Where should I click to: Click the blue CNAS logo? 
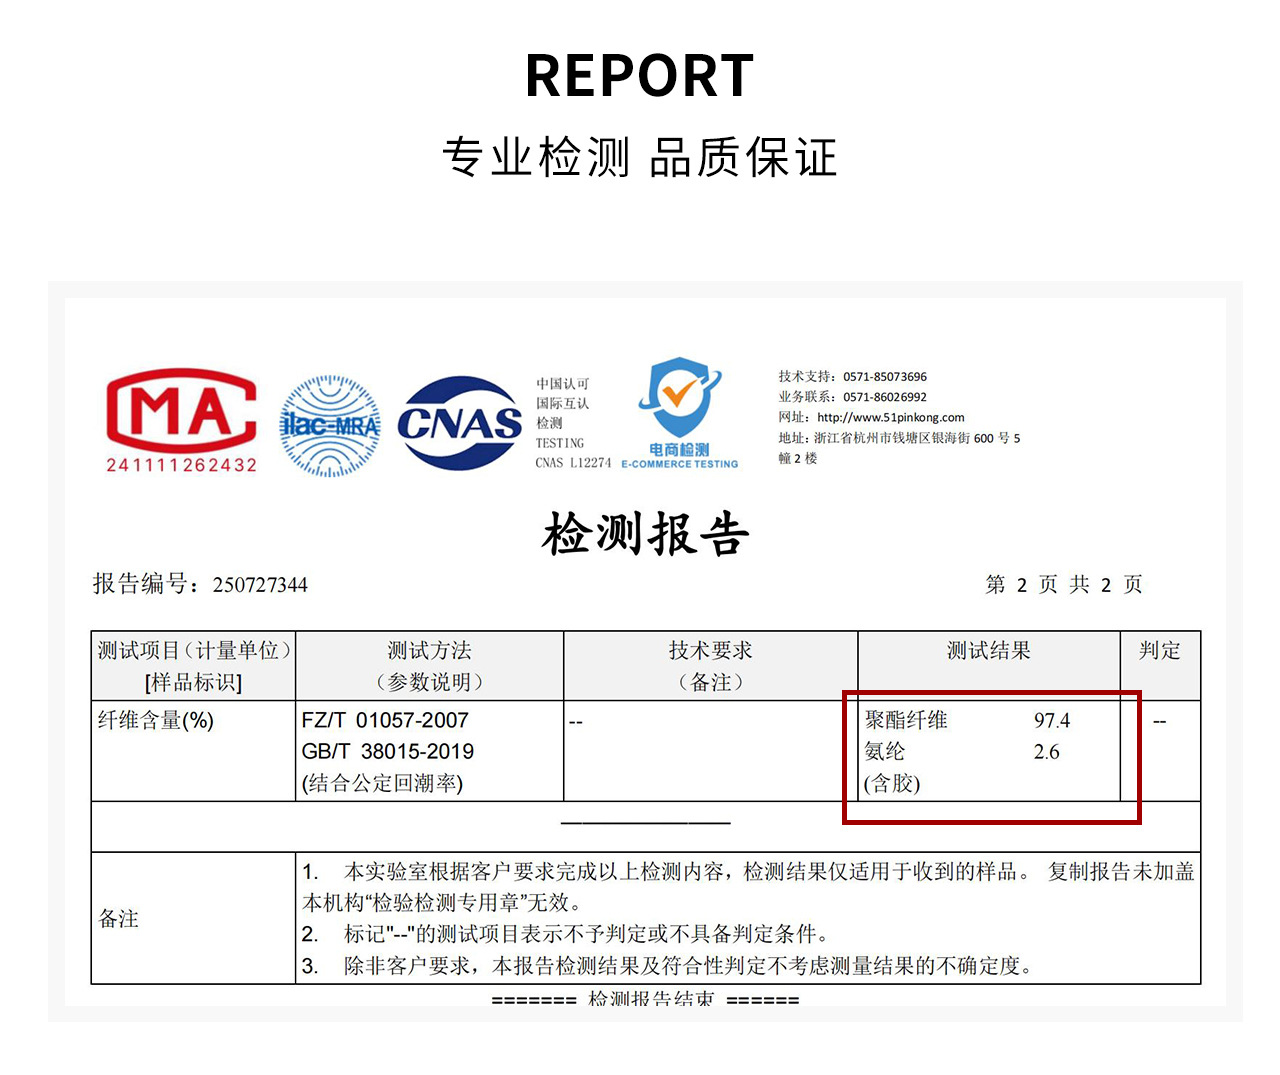tap(460, 424)
